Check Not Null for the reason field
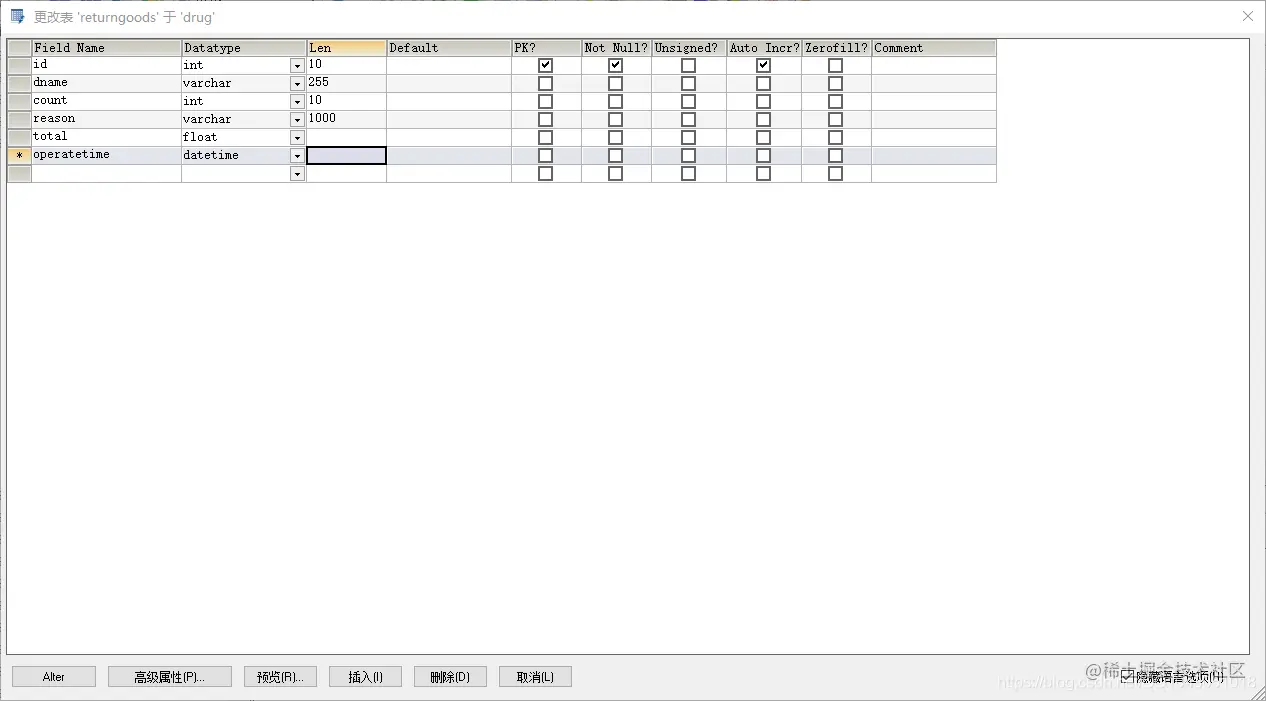The image size is (1266, 701). 615,119
